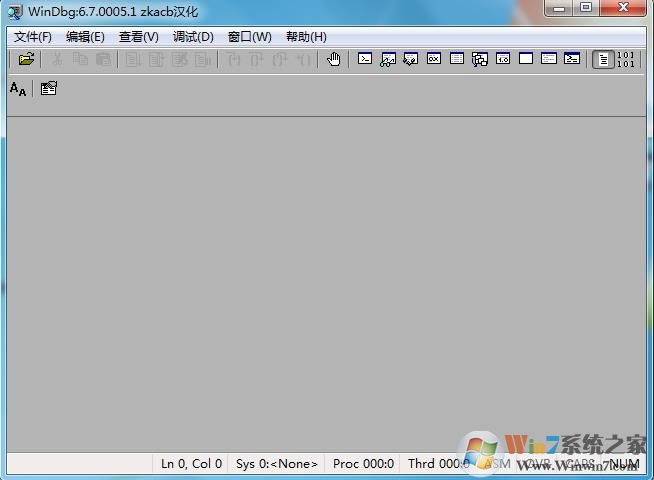Open the 窗口(W) menu

click(249, 37)
